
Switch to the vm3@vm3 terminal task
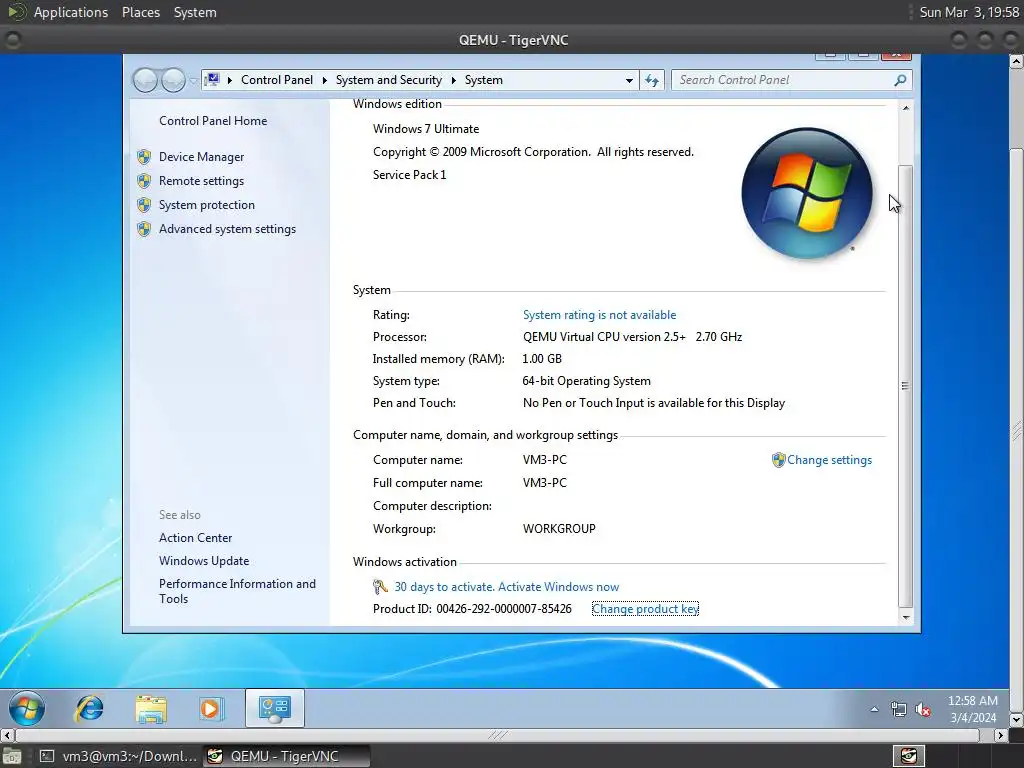click(117, 756)
